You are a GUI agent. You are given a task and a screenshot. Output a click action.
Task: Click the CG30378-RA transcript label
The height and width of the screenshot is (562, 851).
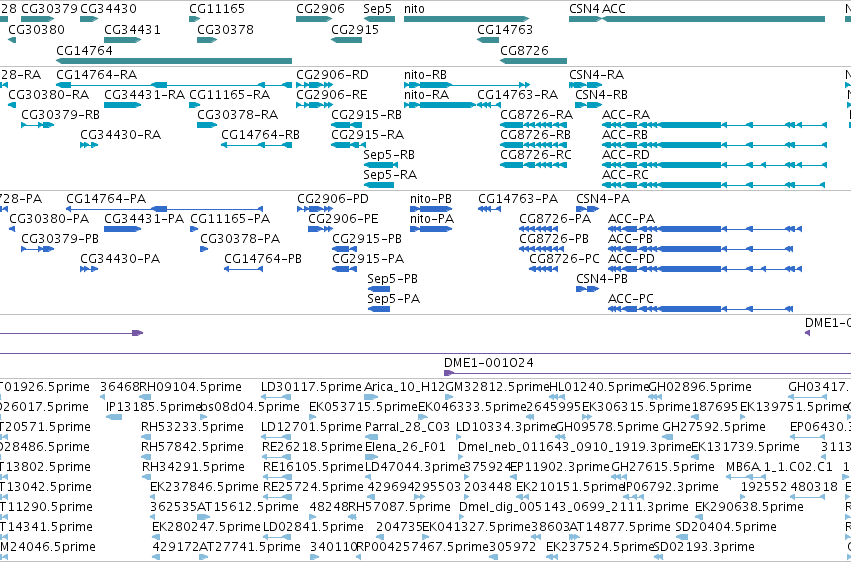point(238,114)
